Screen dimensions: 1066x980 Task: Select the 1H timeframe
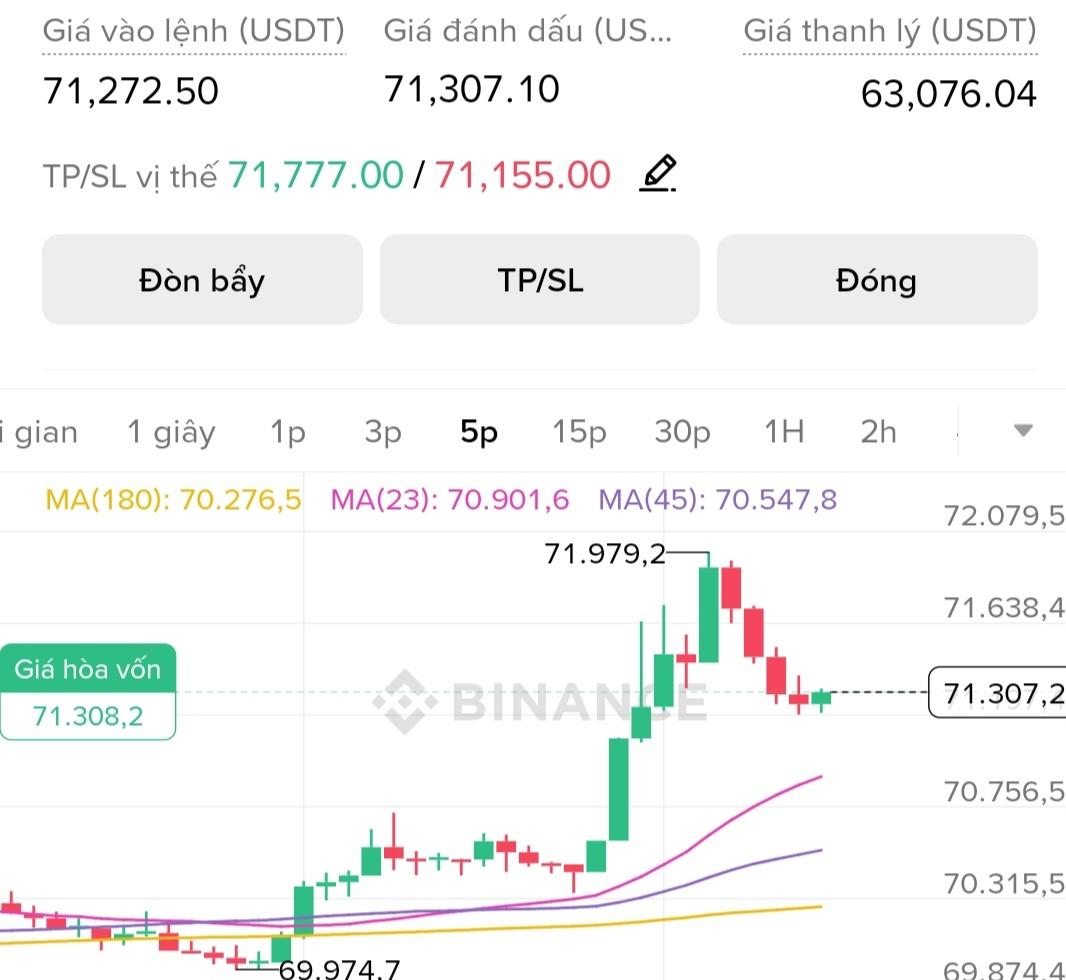784,432
